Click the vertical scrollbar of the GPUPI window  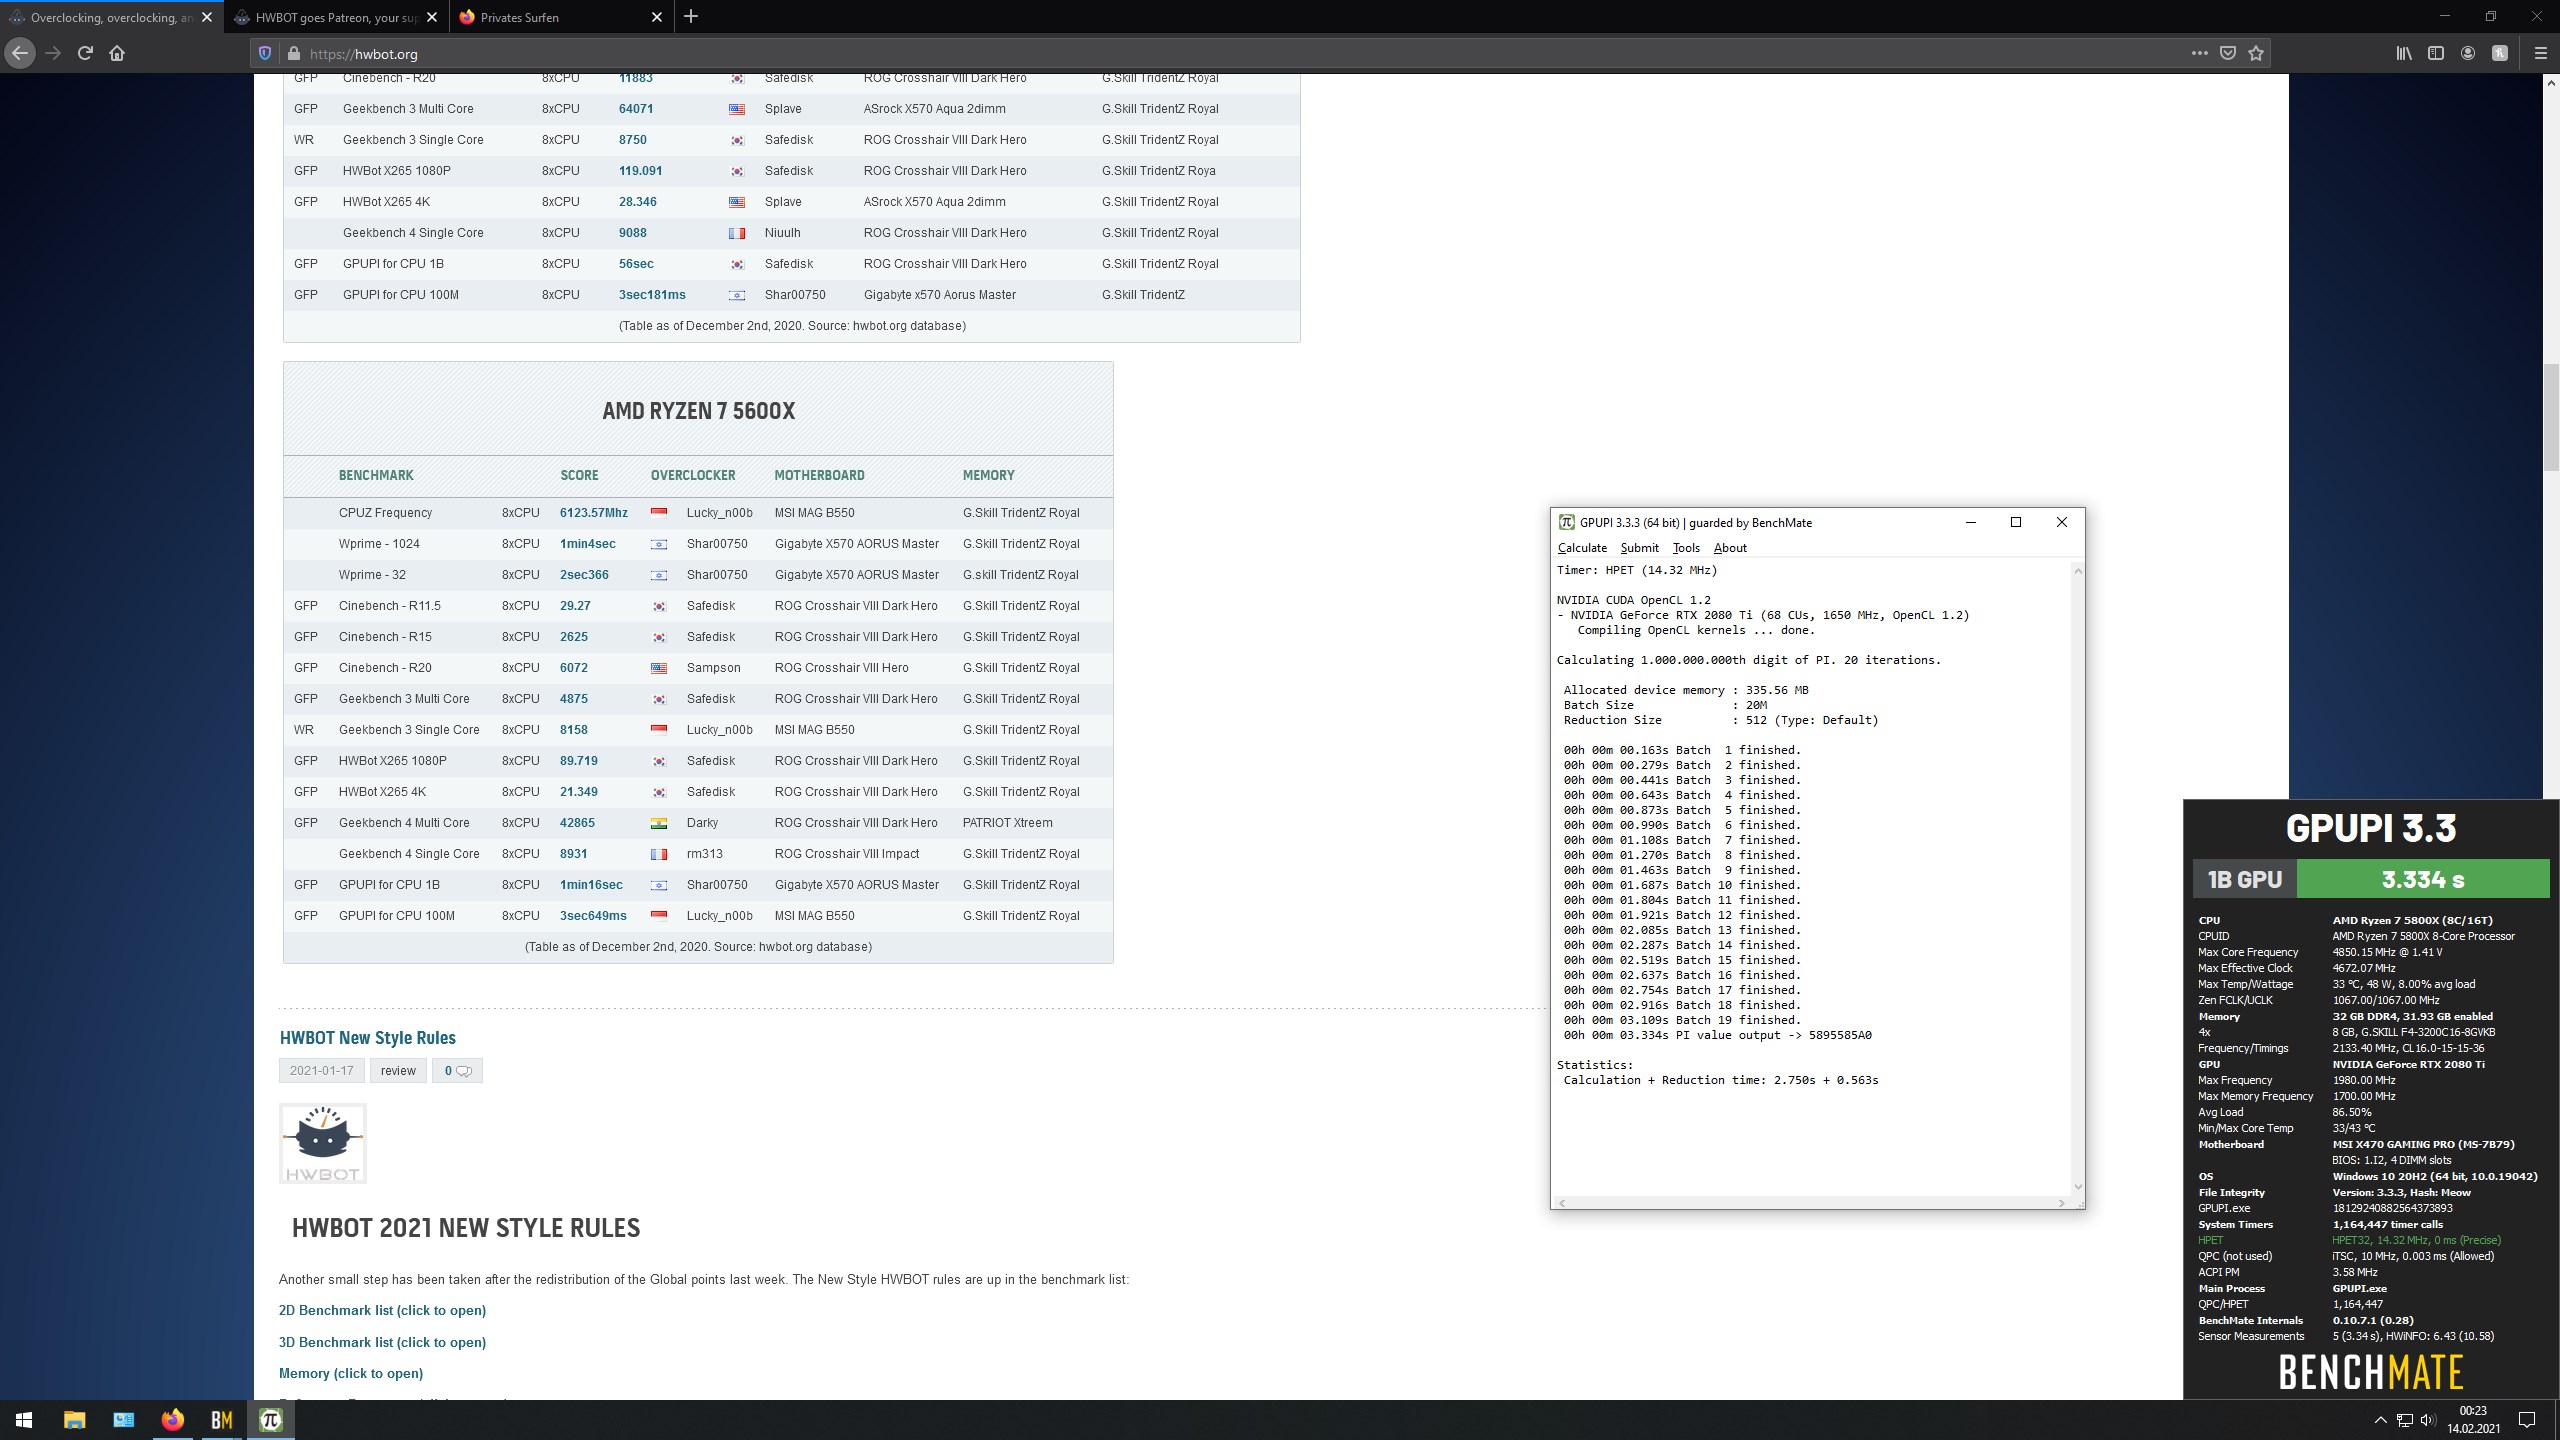click(2078, 878)
